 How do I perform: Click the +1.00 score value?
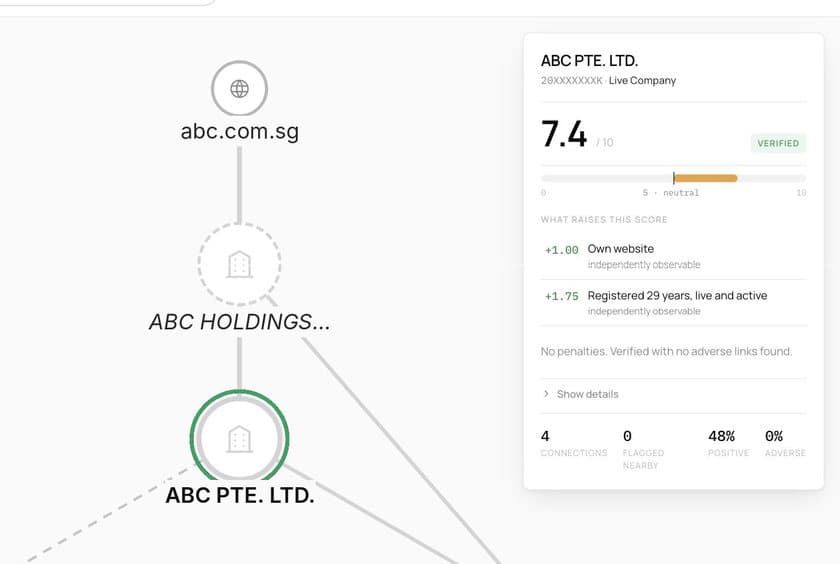click(561, 250)
